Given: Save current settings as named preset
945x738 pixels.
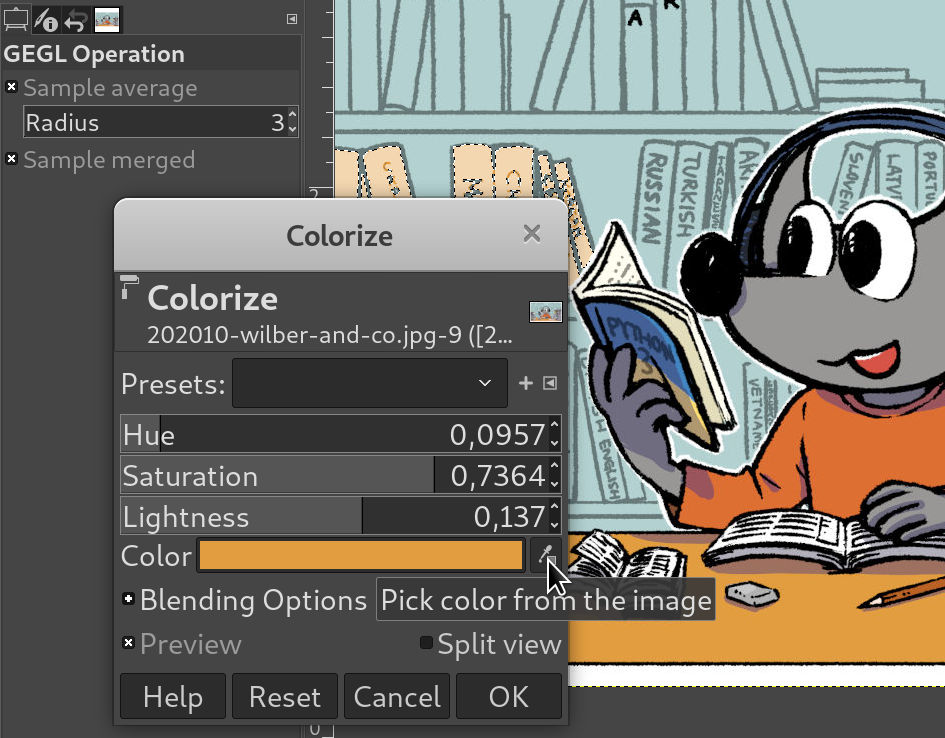Looking at the screenshot, I should (x=526, y=383).
